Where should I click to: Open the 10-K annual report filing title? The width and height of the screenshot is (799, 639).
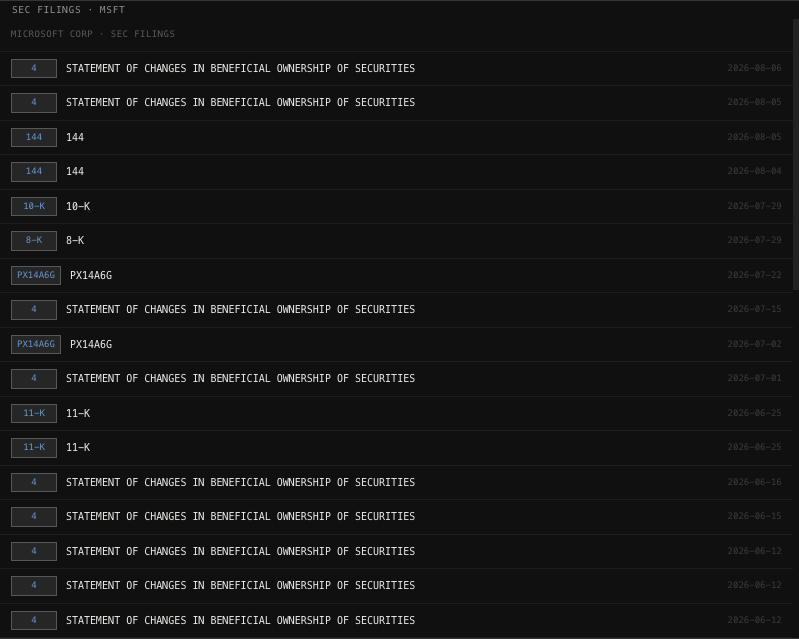[78, 206]
